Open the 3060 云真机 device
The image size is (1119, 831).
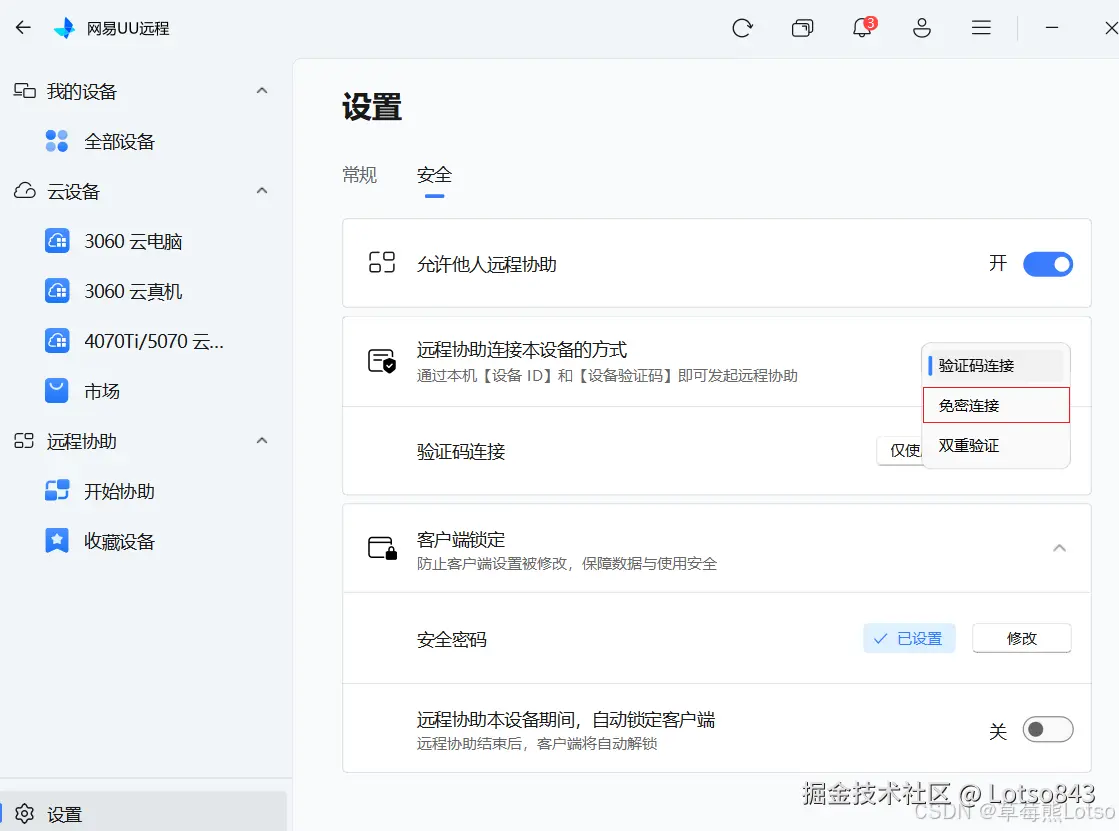(131, 291)
